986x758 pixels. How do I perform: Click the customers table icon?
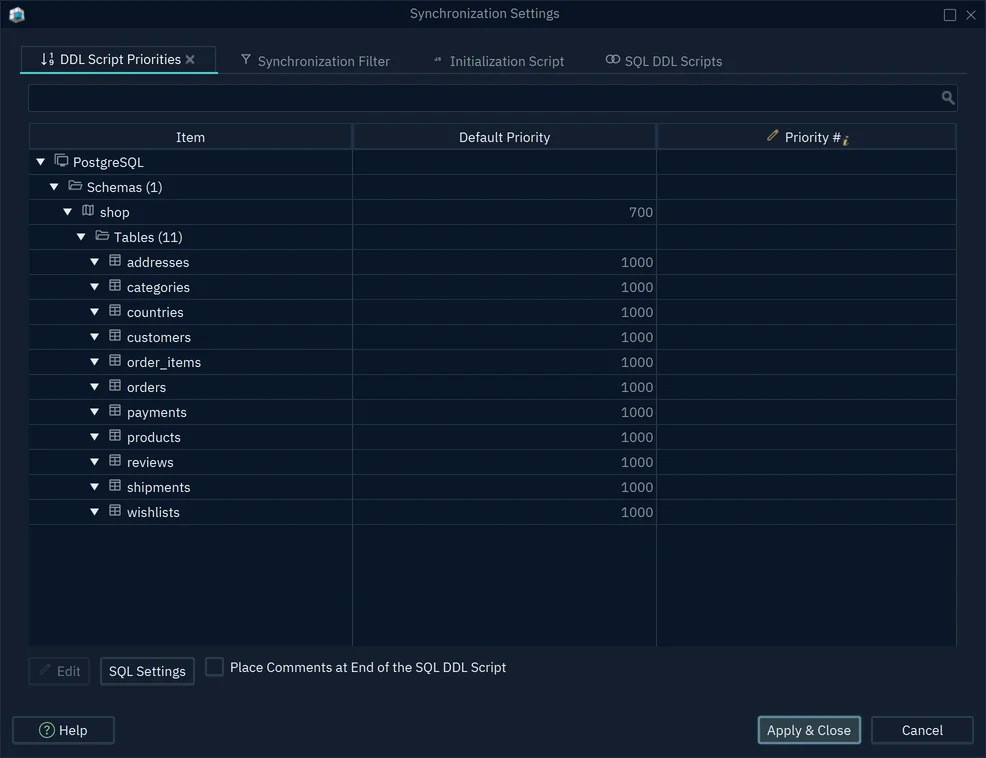115,336
